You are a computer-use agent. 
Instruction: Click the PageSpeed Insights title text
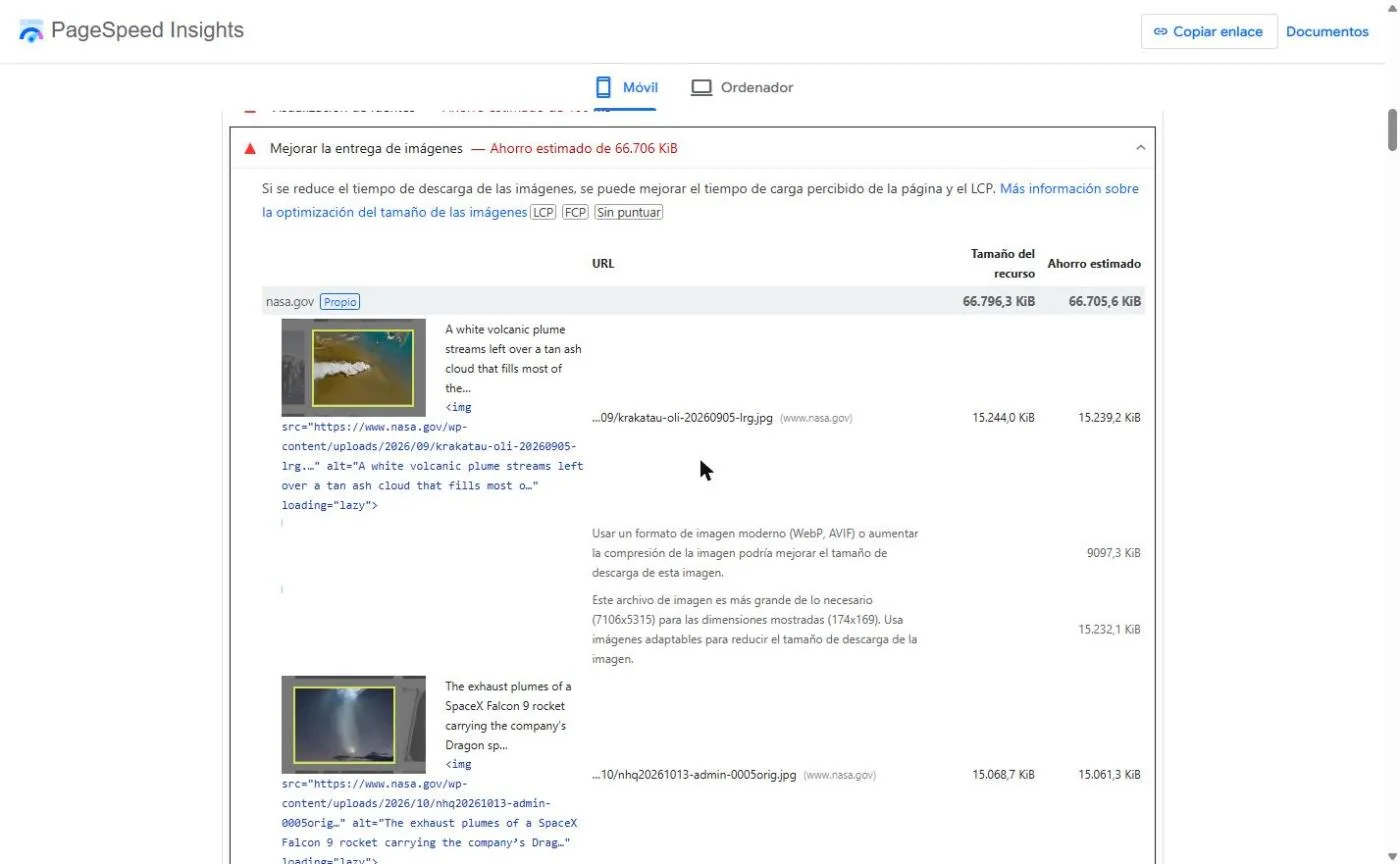tap(147, 30)
